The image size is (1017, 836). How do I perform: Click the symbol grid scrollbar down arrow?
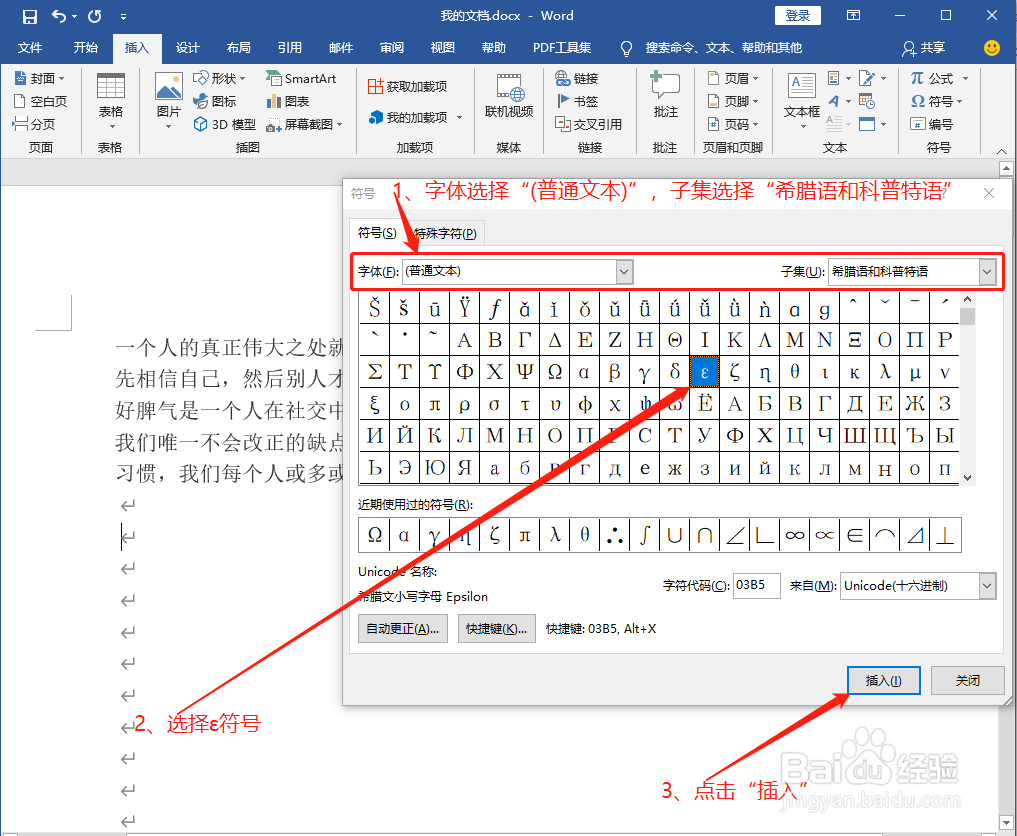pos(967,477)
